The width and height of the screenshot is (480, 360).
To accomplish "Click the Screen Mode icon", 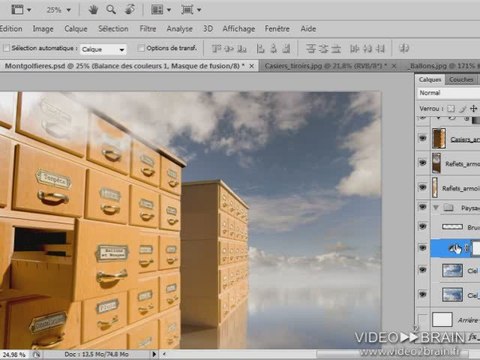I will tap(187, 10).
